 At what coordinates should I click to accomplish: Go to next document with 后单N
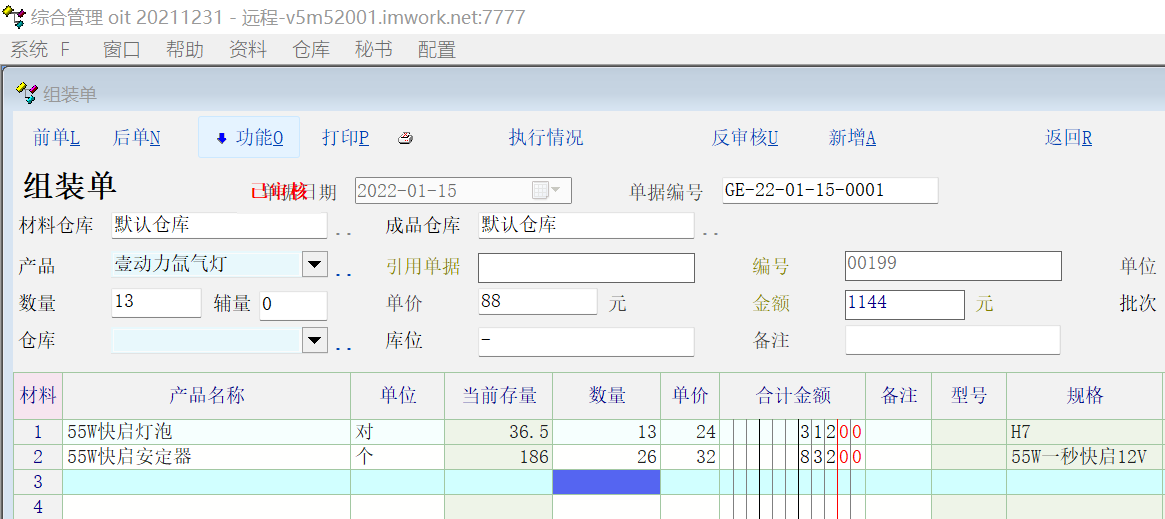136,138
